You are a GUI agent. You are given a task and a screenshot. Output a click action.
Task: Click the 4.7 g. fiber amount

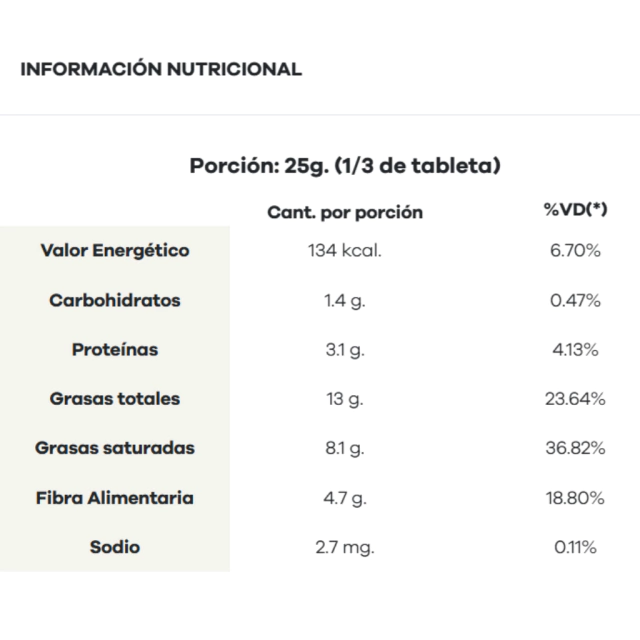point(345,497)
